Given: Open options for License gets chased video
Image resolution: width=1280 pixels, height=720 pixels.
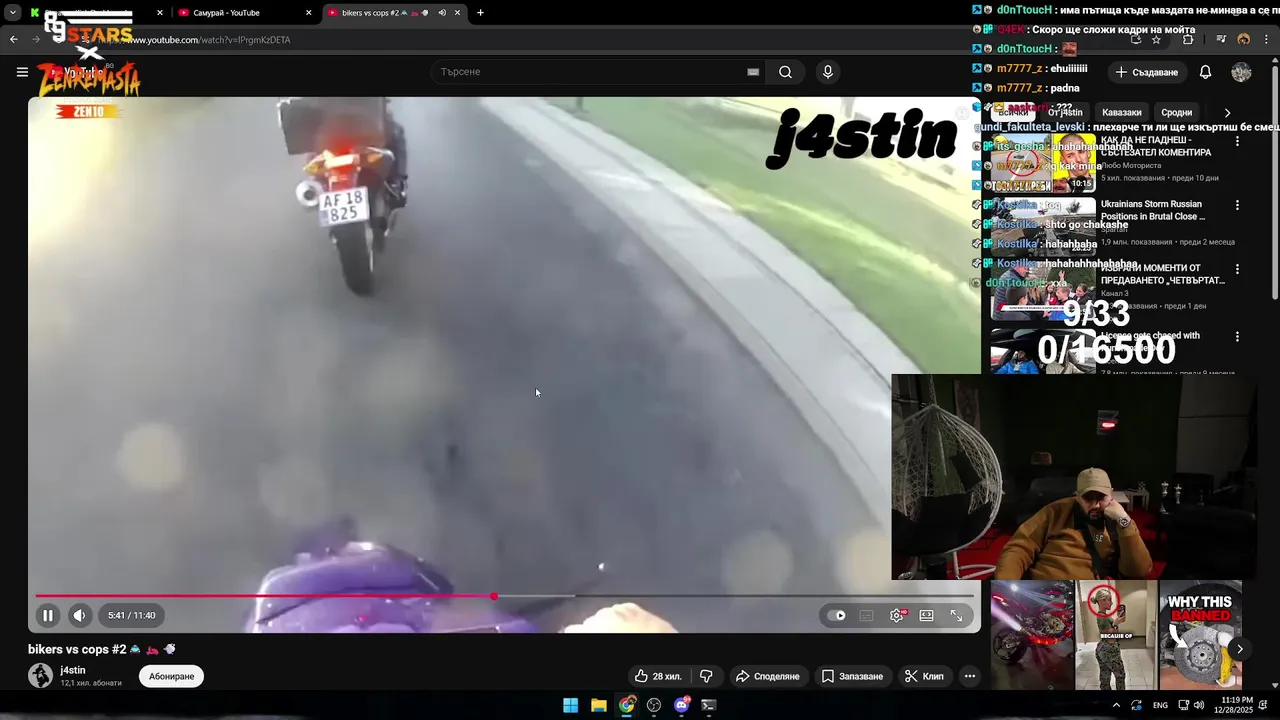Looking at the screenshot, I should click(1237, 337).
